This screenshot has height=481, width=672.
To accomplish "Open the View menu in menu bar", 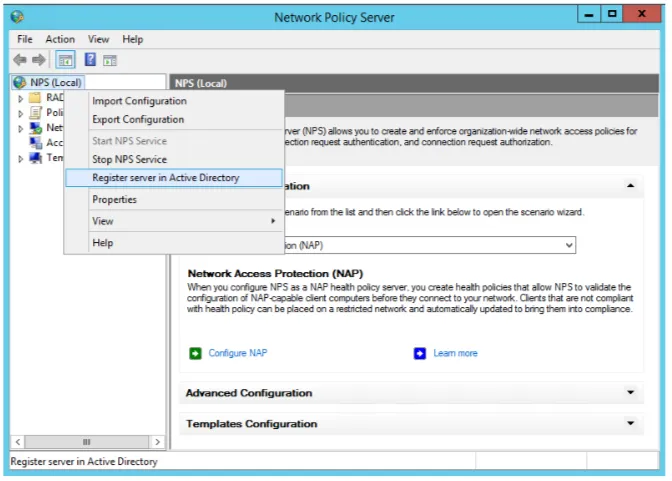I will tap(99, 39).
